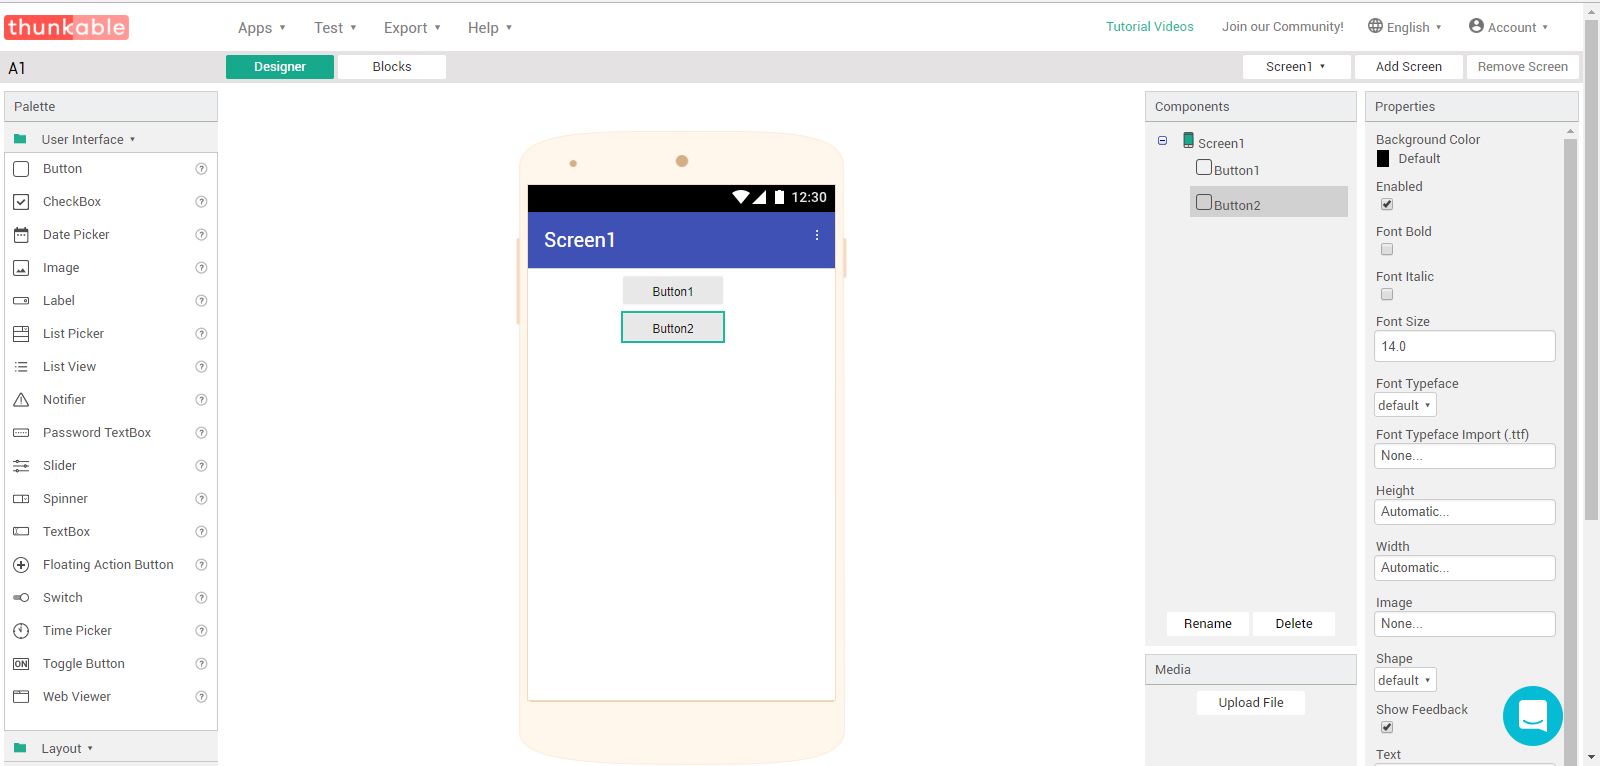Click the Toggle Button ON icon in Palette
This screenshot has height=766, width=1600.
[x=21, y=664]
